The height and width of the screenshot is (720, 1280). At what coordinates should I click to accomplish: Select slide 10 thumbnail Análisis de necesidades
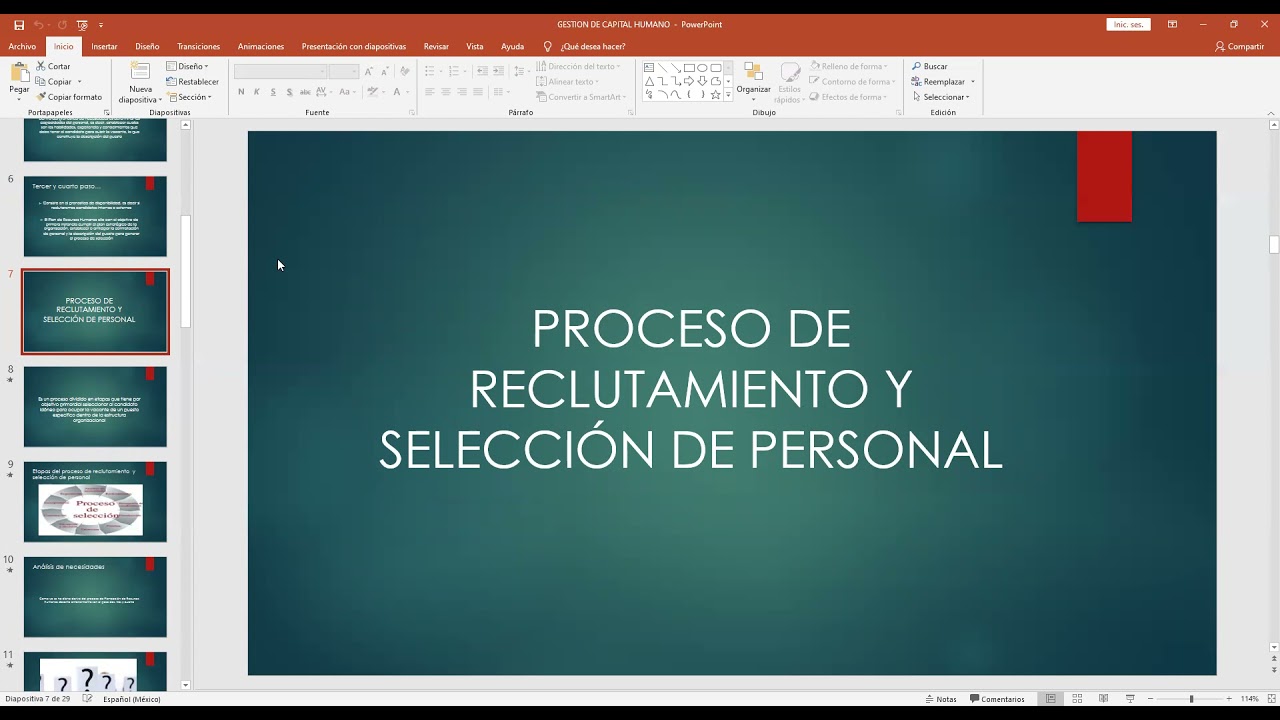click(95, 597)
